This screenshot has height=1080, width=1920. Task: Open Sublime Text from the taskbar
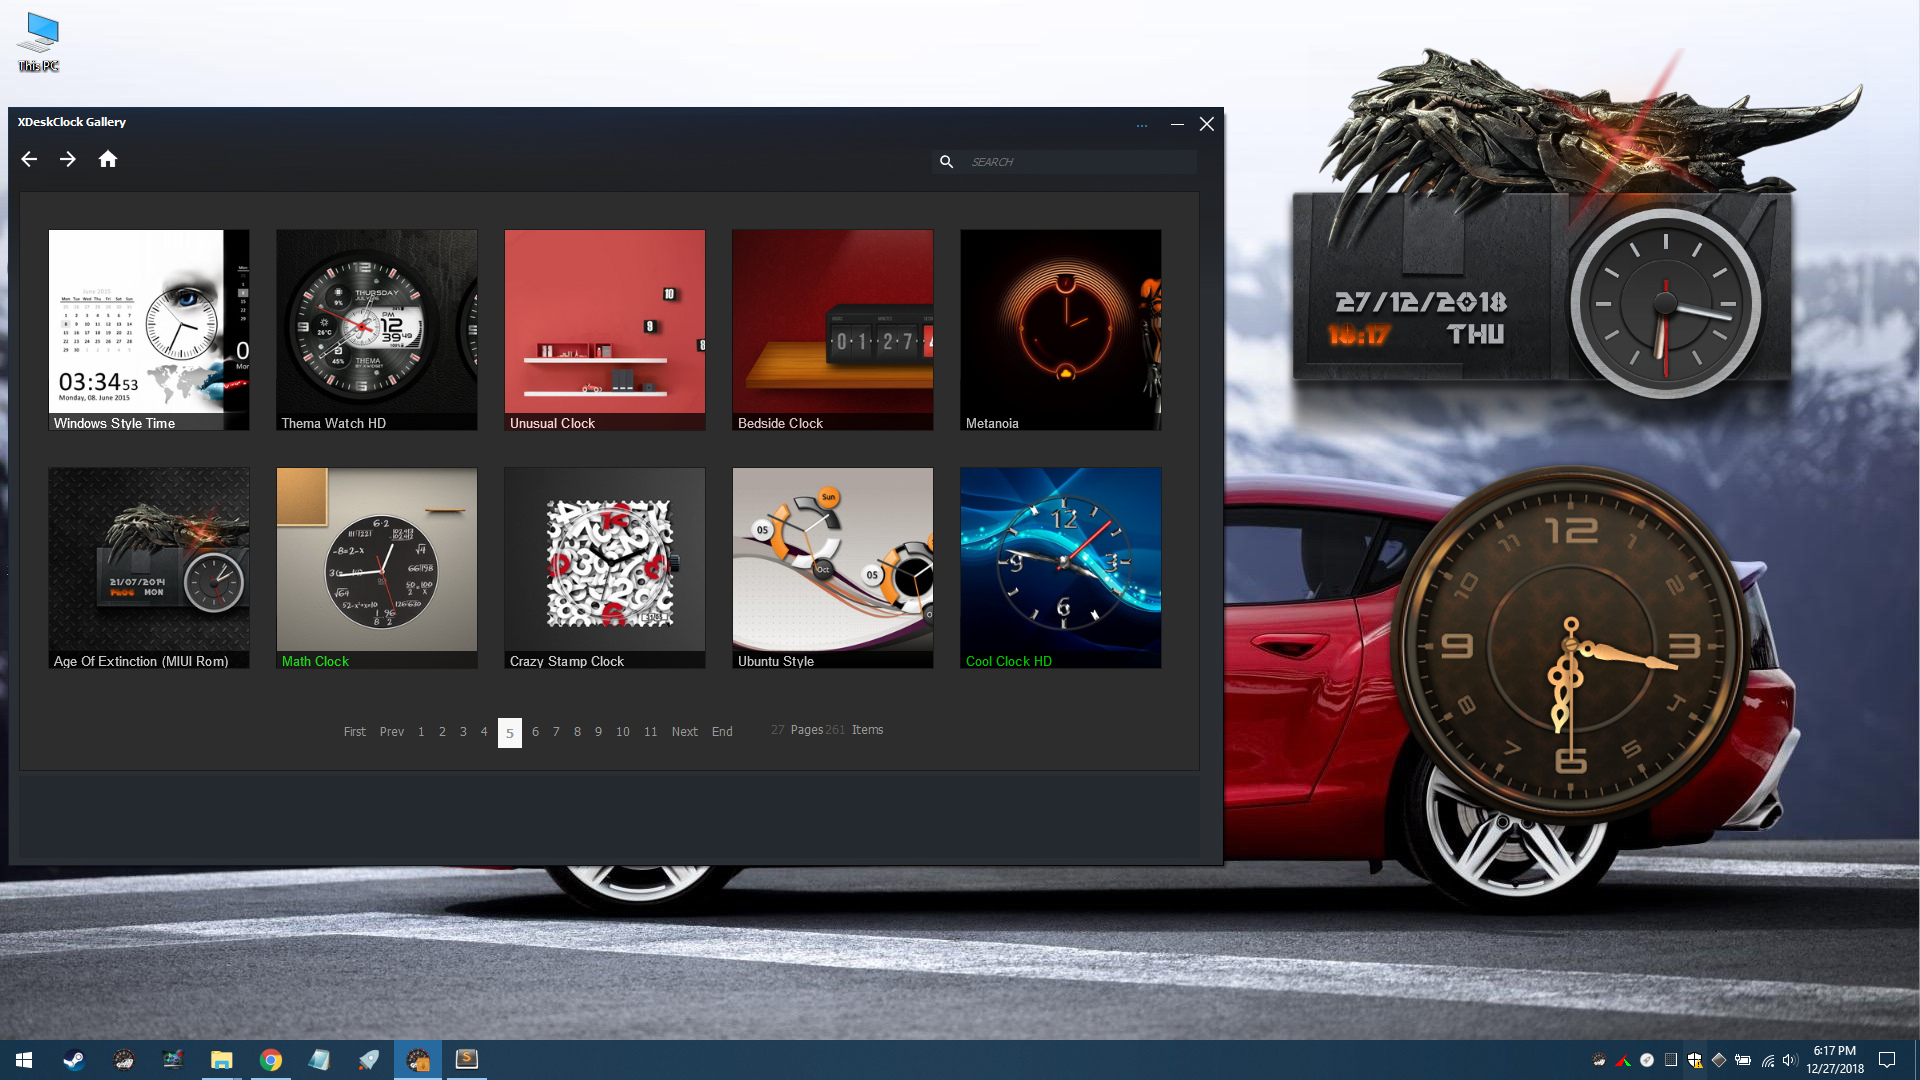(466, 1059)
